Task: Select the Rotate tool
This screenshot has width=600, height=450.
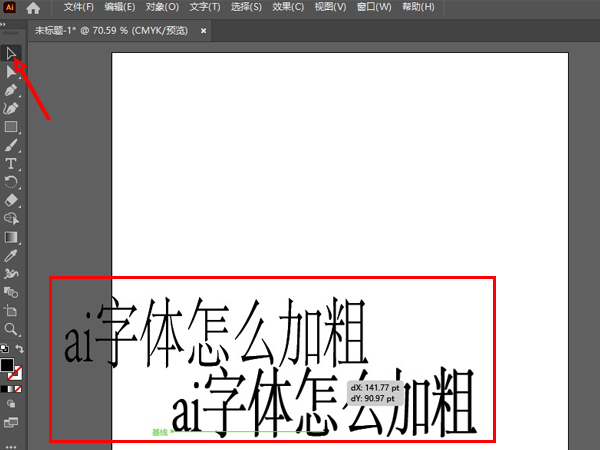Action: pos(11,182)
